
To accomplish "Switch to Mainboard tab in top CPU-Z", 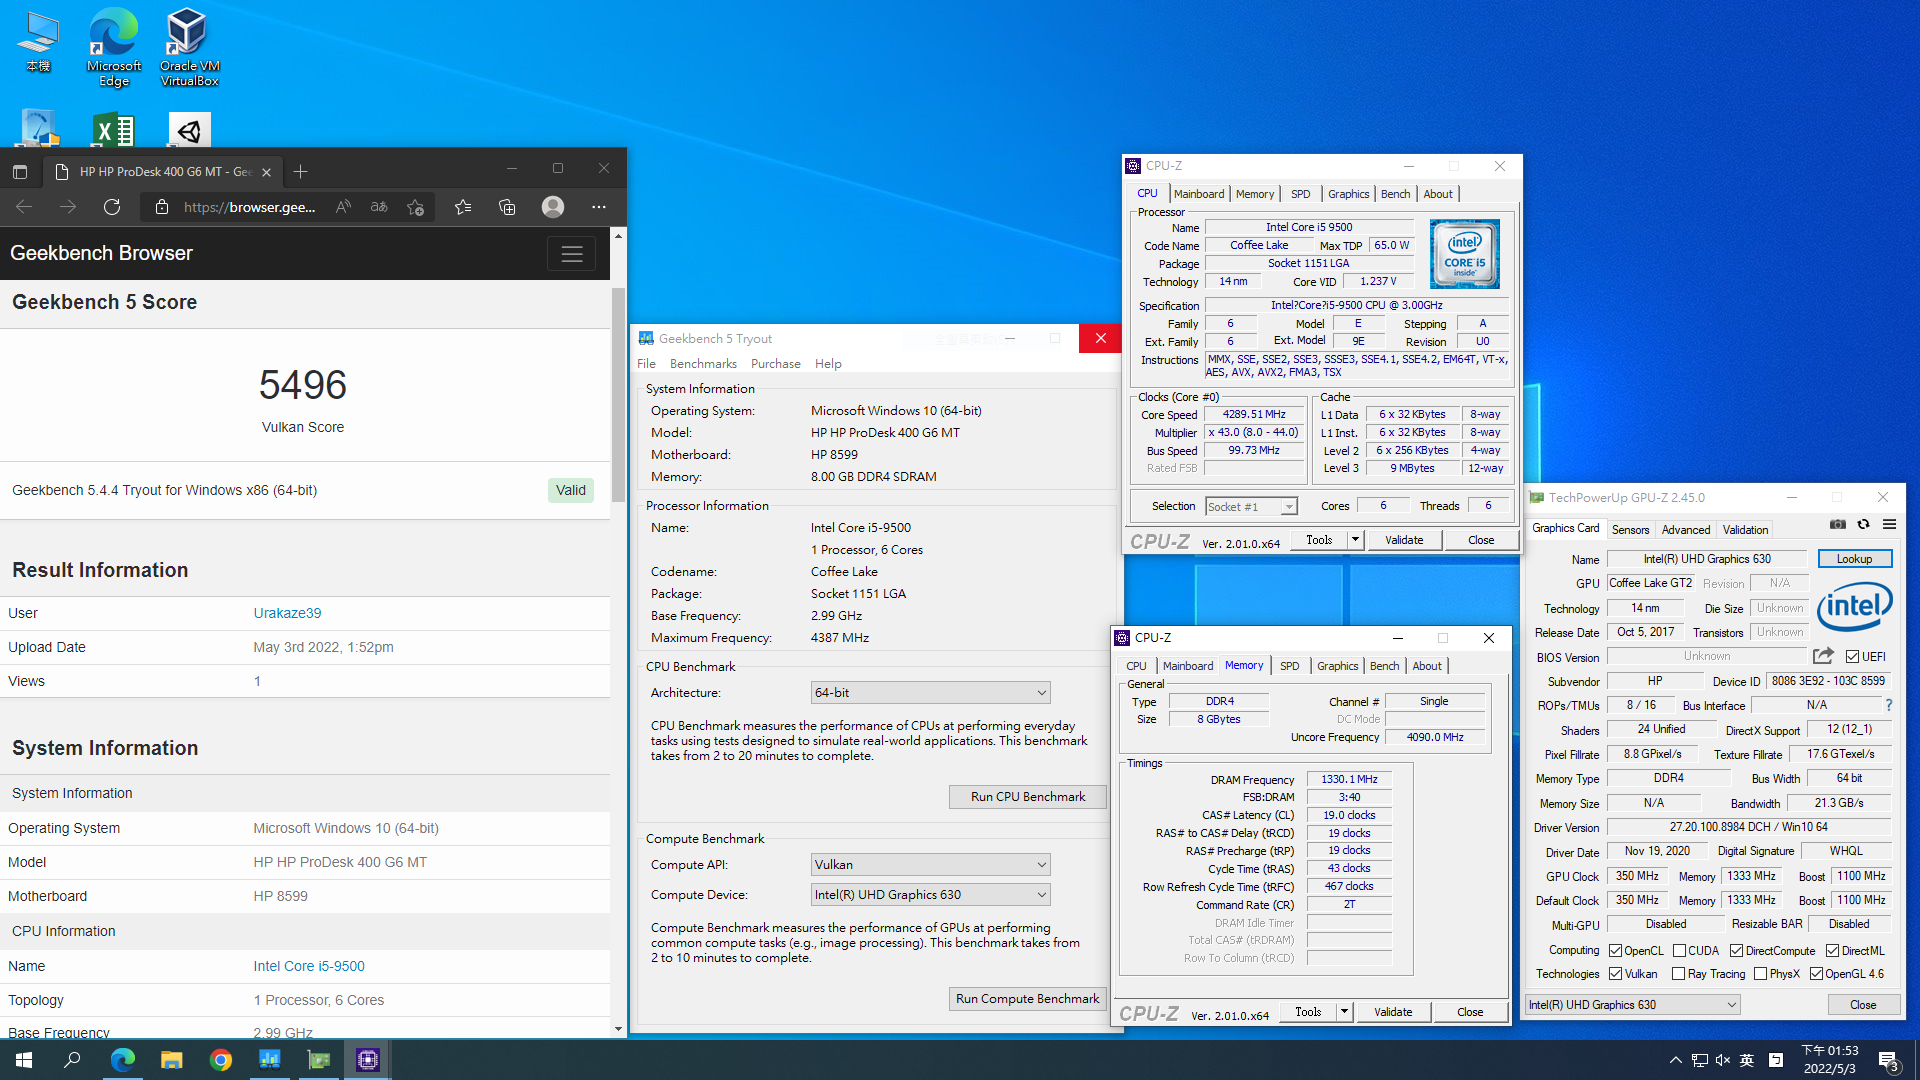I will pyautogui.click(x=1198, y=194).
